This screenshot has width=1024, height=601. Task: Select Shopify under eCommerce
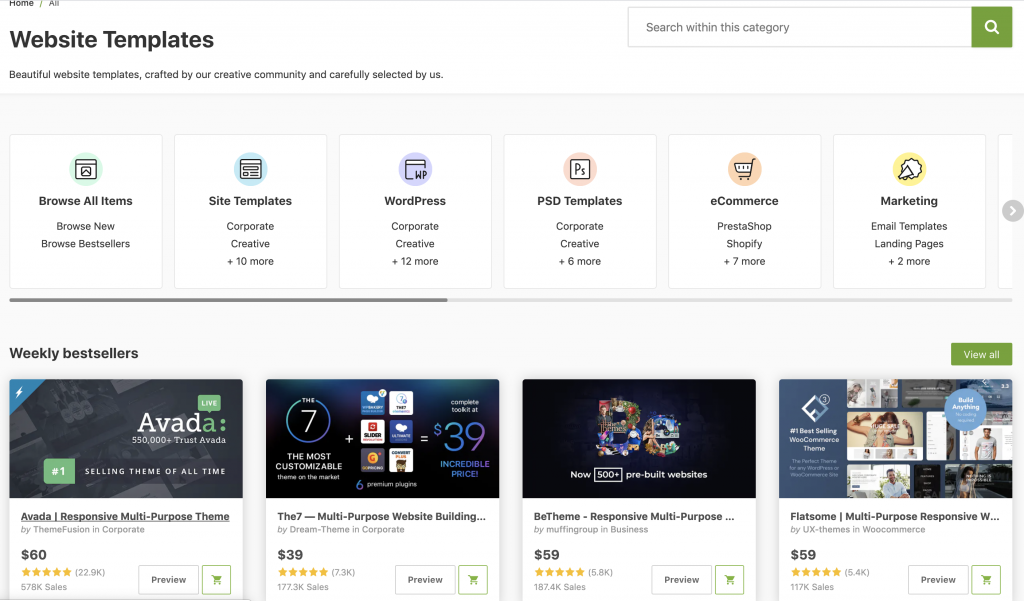tap(744, 244)
